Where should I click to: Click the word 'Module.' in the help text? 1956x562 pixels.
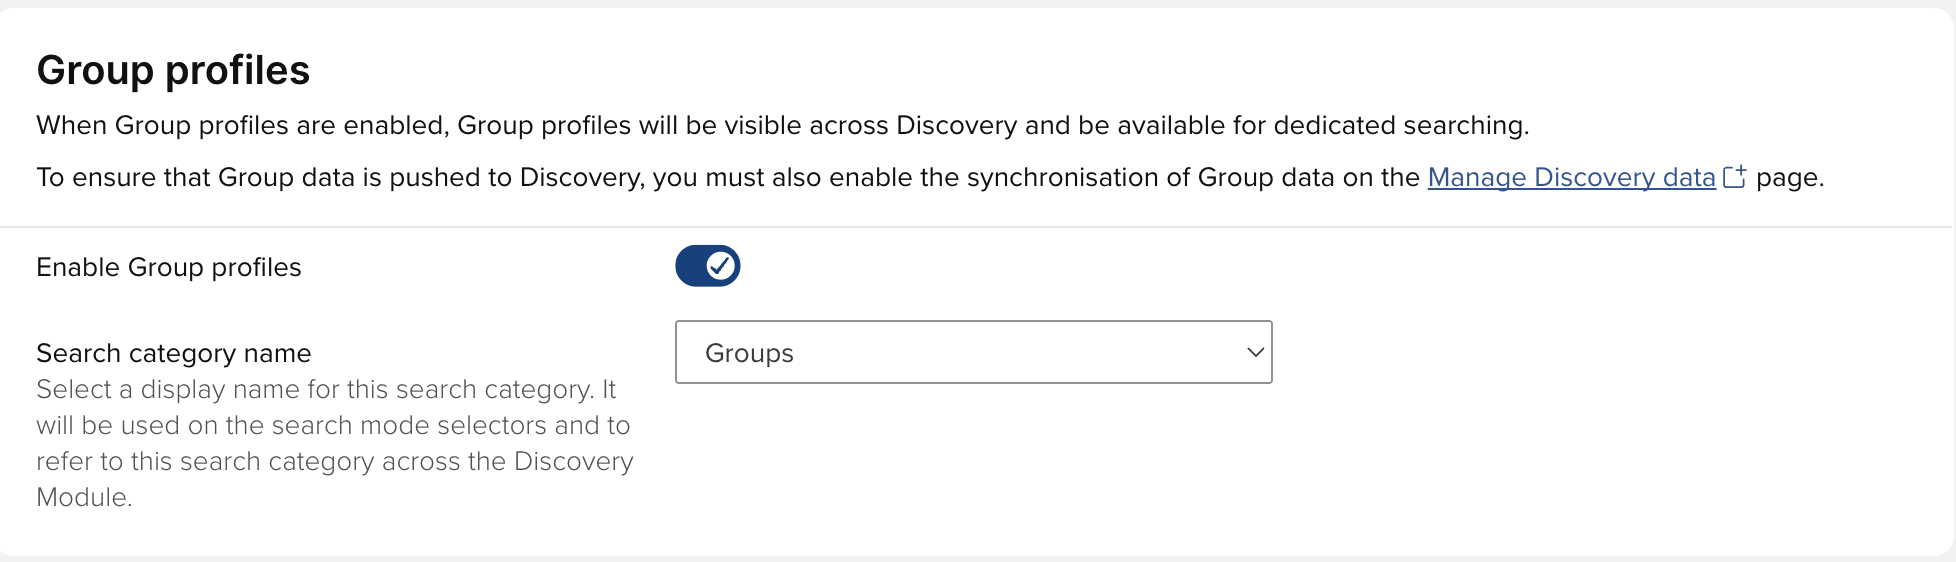pos(84,497)
